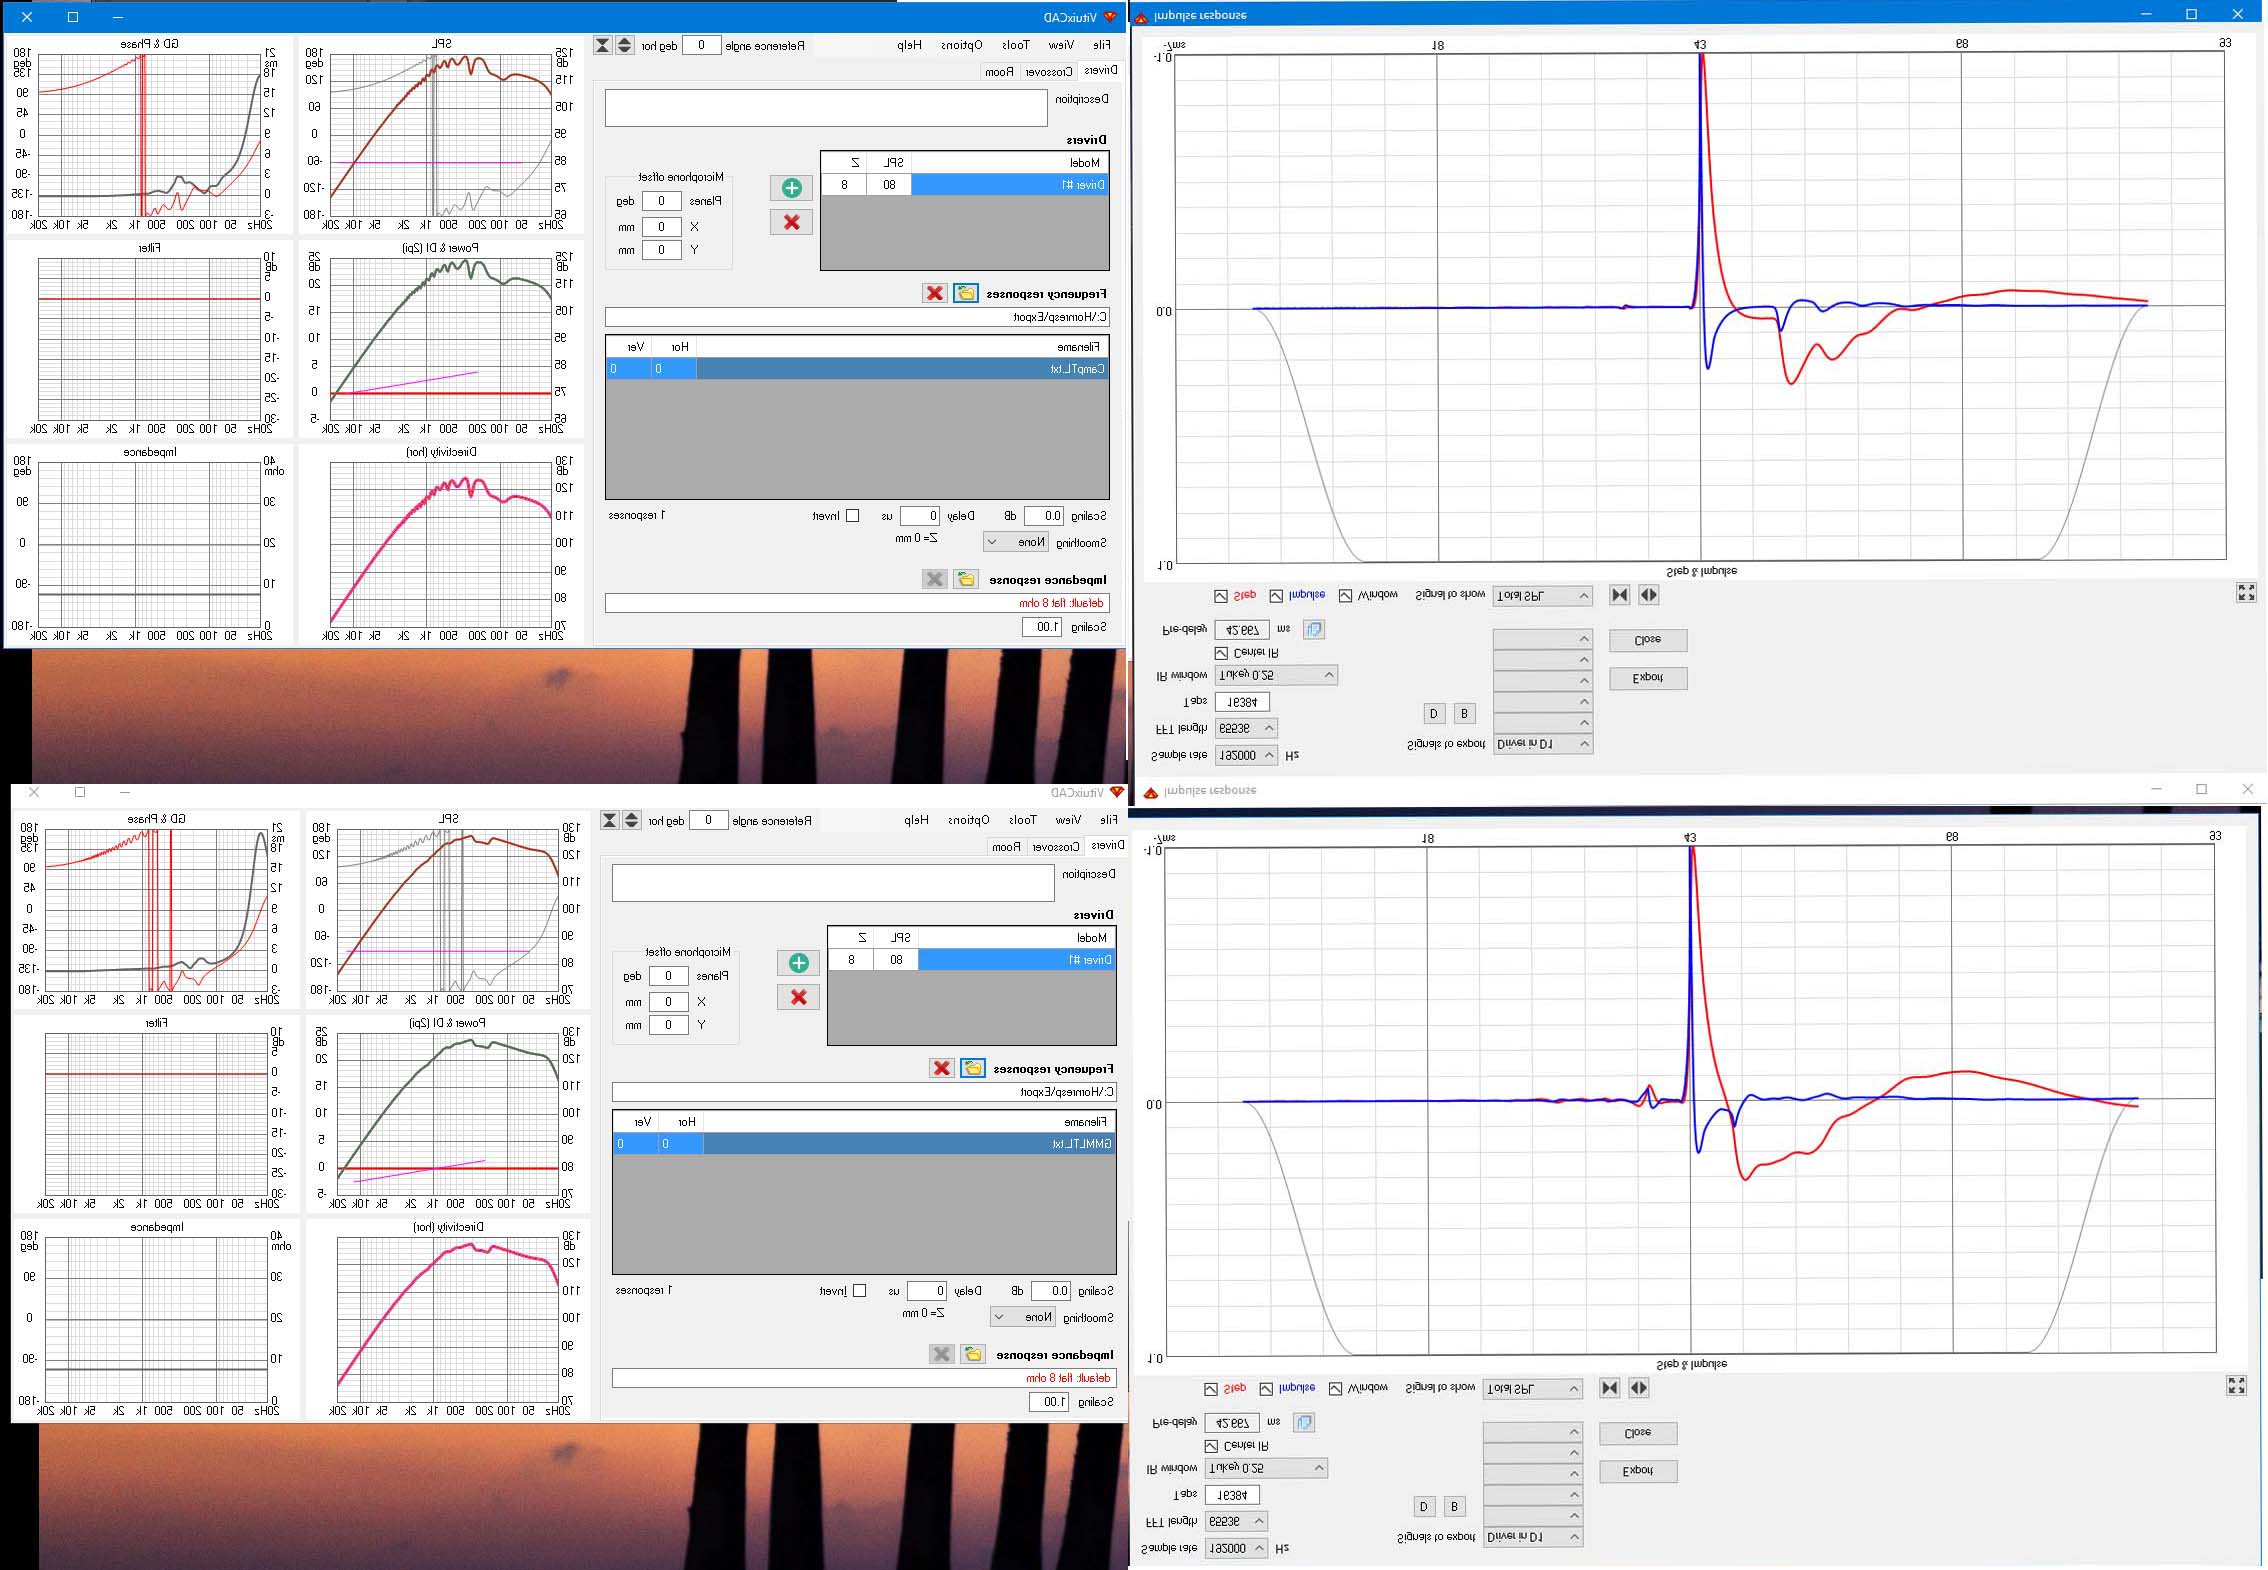Click reference angle up/down arrows in upper VituixCAD
This screenshot has width=2268, height=1570.
click(625, 45)
